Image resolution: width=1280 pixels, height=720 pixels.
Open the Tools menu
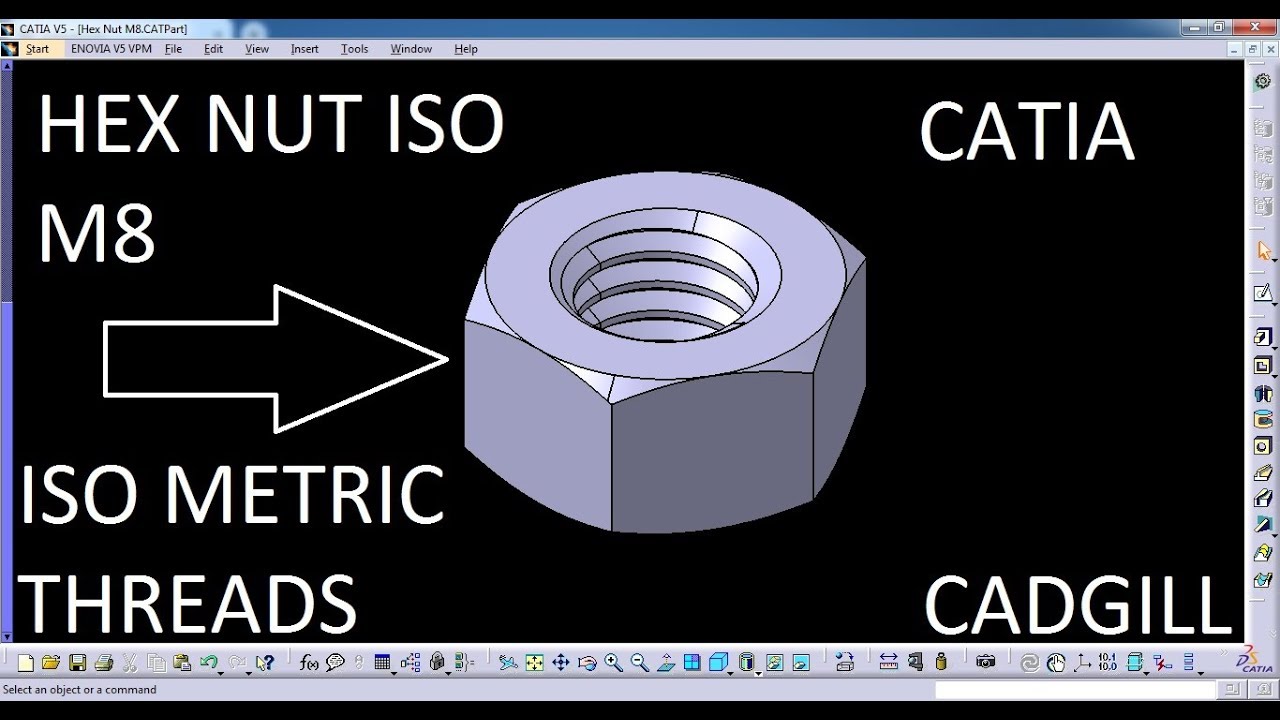tap(354, 48)
